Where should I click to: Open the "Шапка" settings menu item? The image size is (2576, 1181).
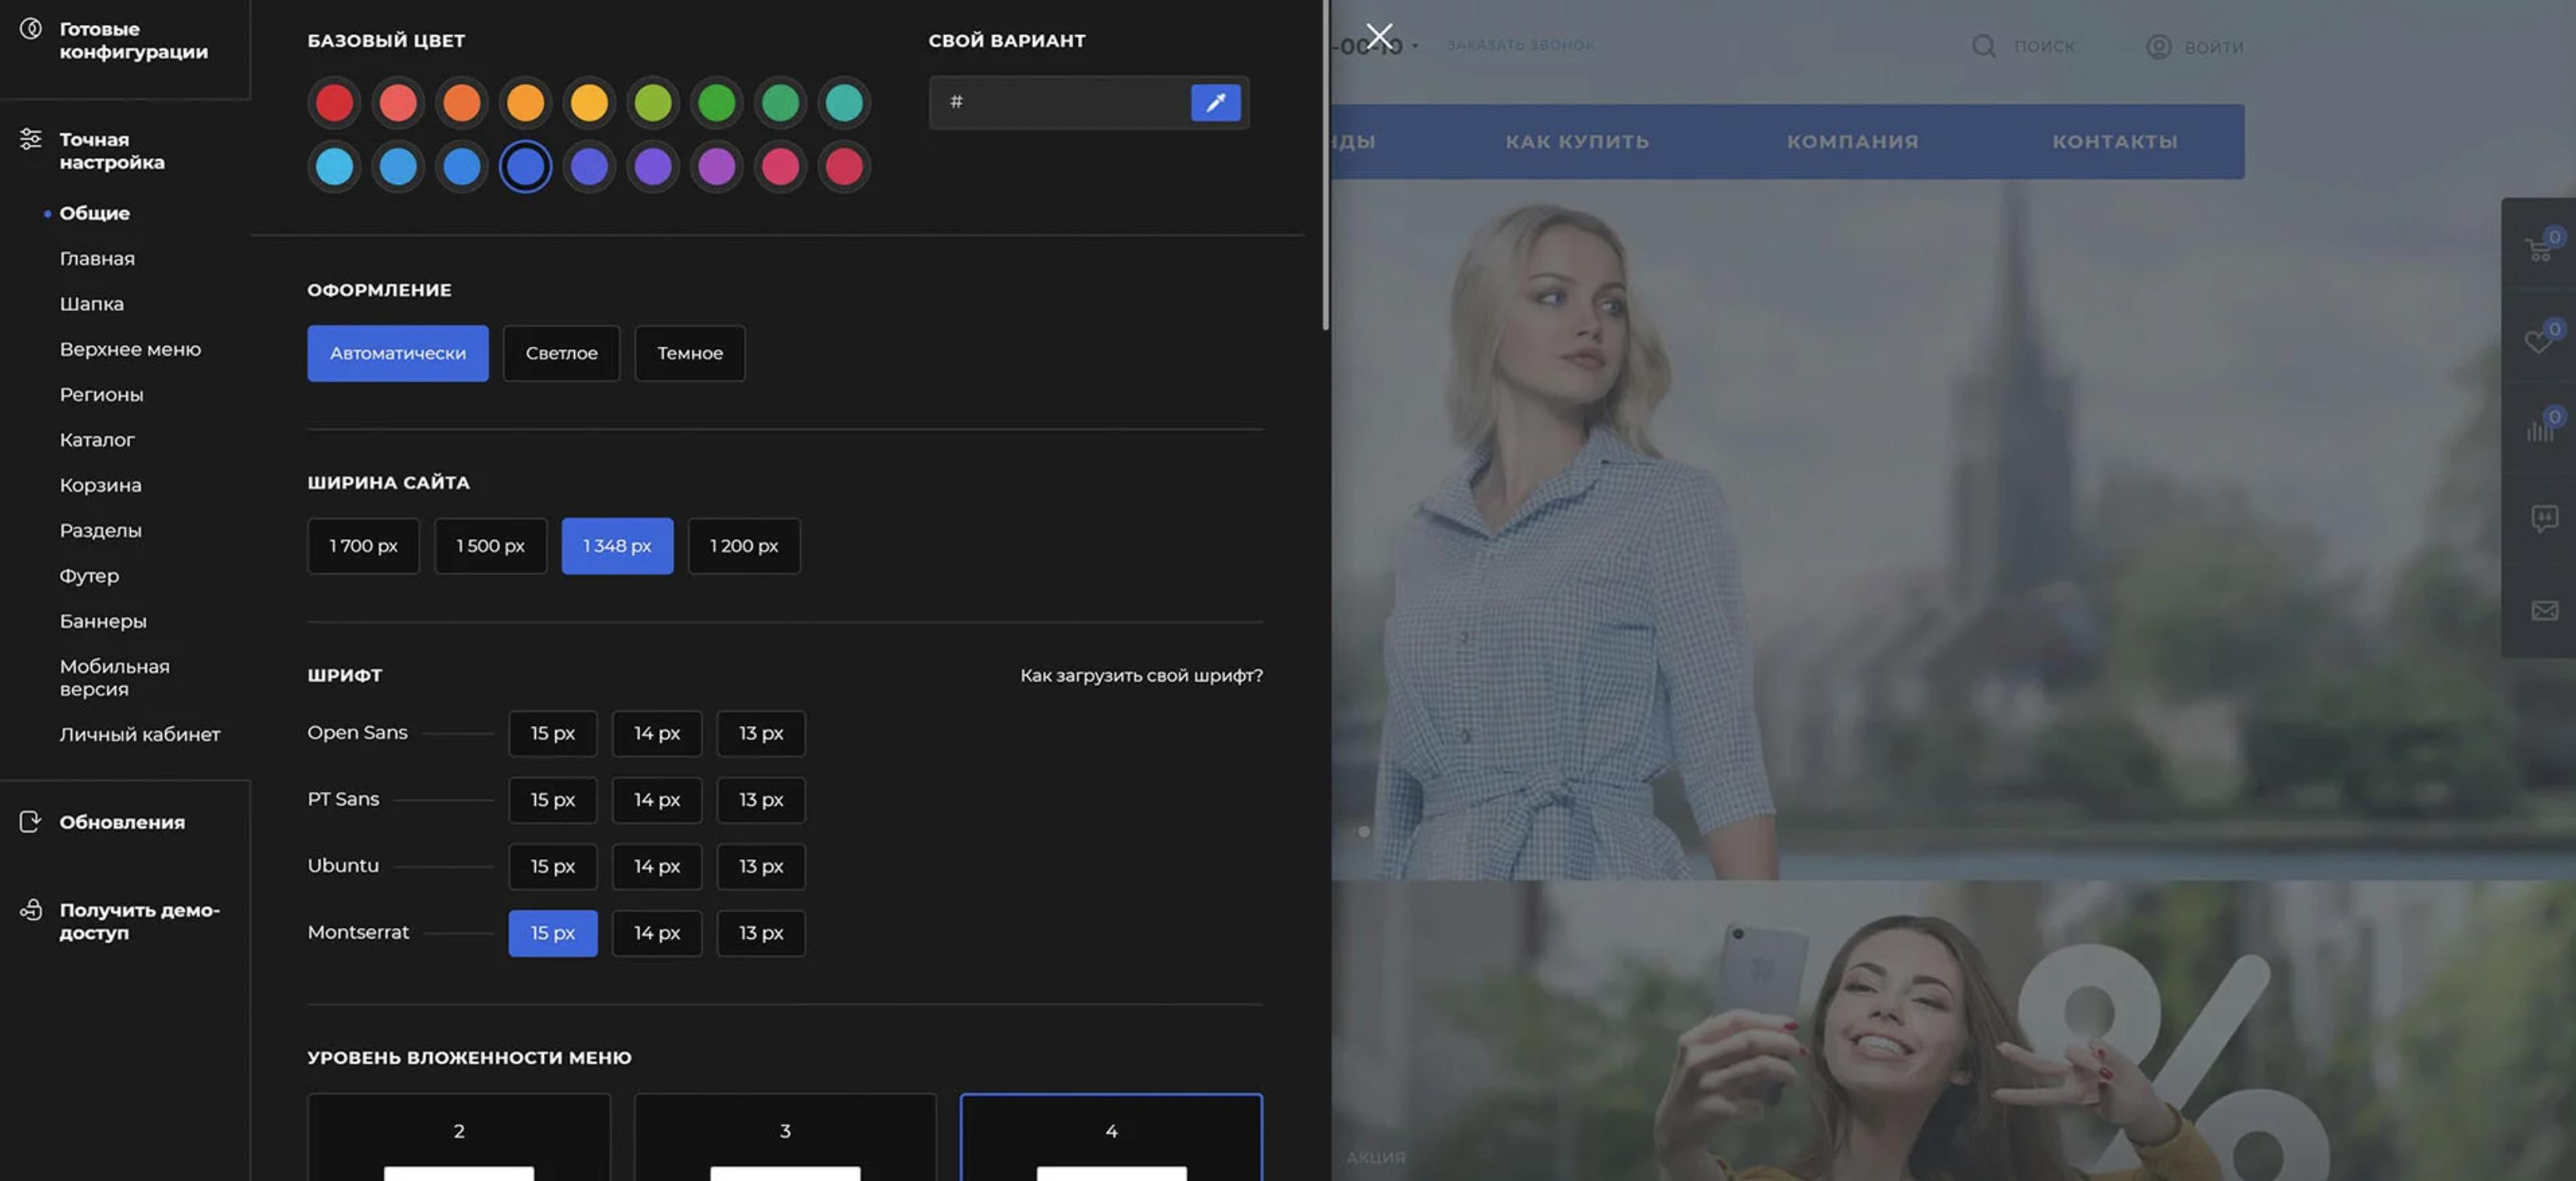tap(91, 304)
